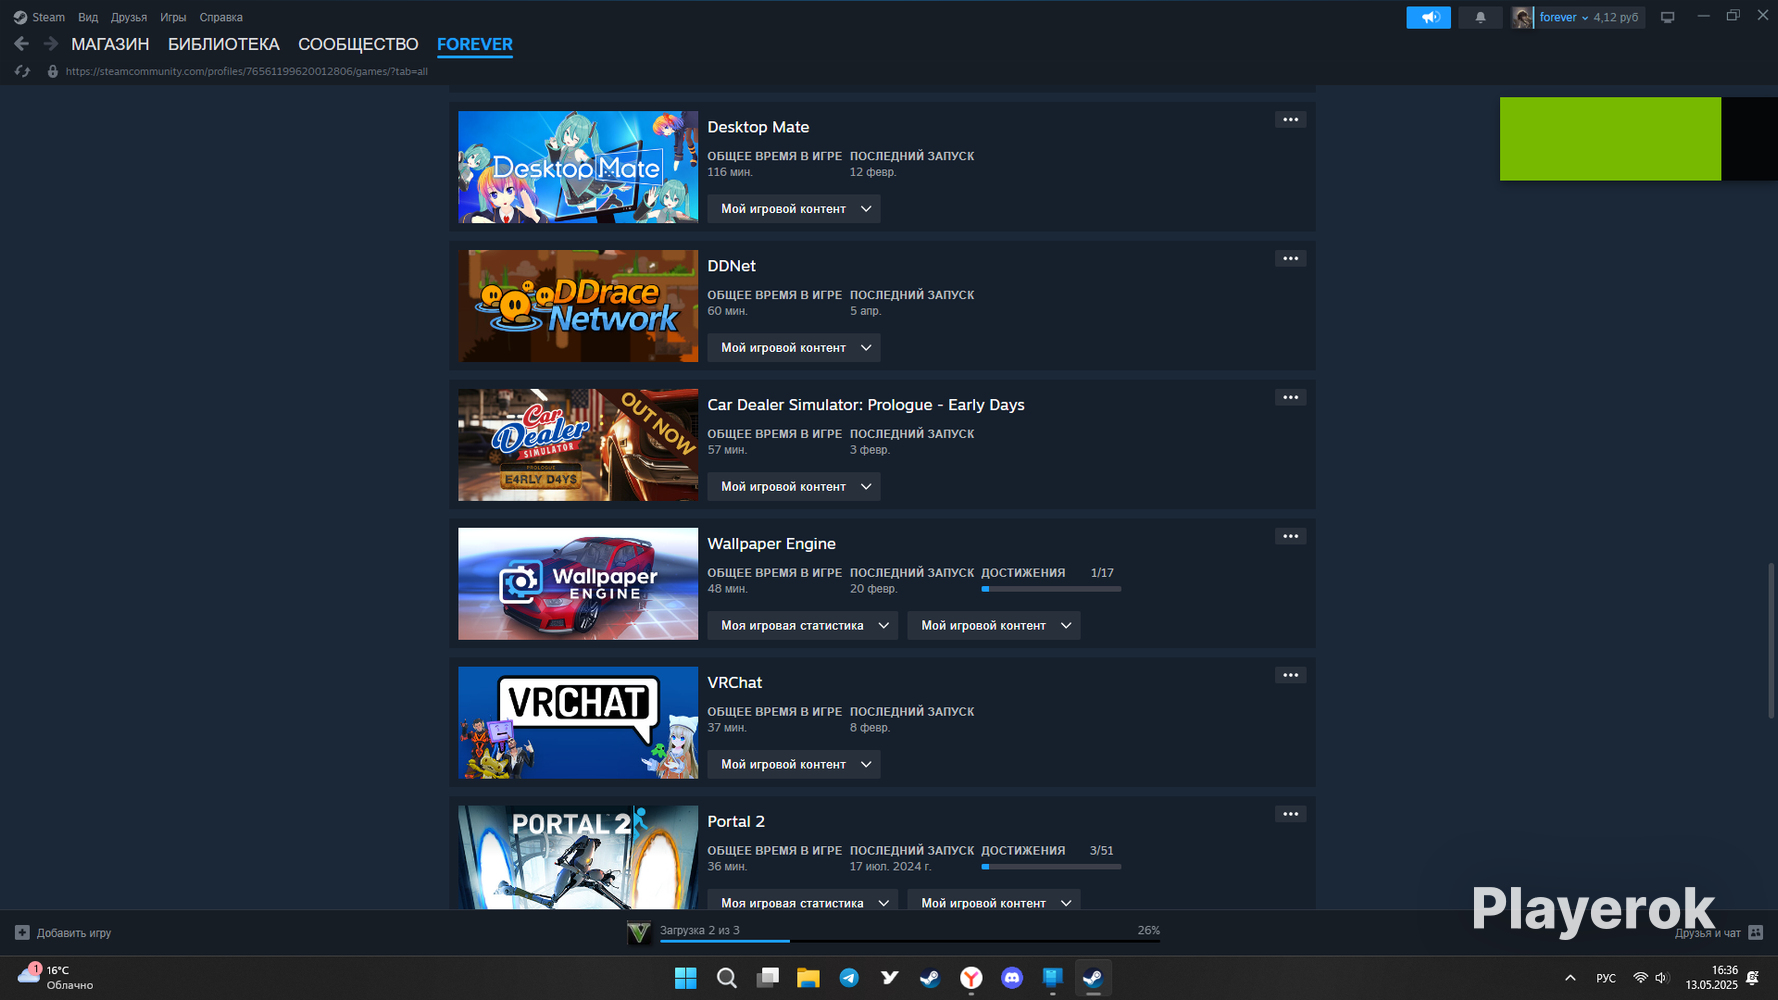The image size is (1778, 1000).
Task: Launch File Explorer from the taskbar
Action: tap(808, 978)
